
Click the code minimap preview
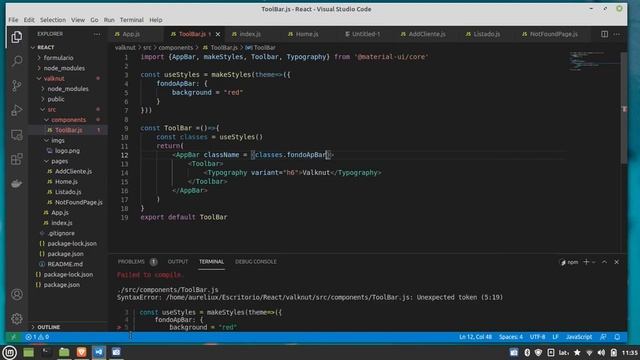(594, 61)
